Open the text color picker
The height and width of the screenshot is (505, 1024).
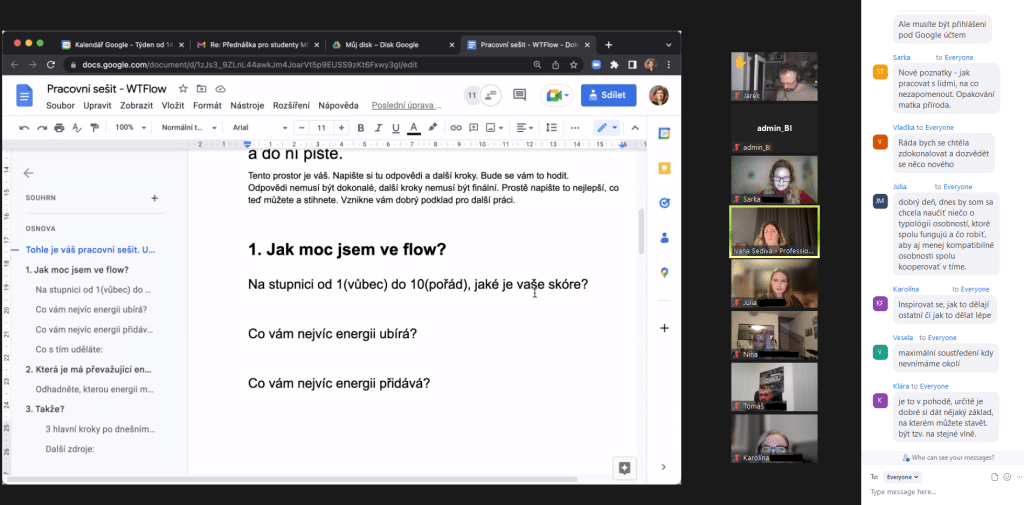(413, 127)
